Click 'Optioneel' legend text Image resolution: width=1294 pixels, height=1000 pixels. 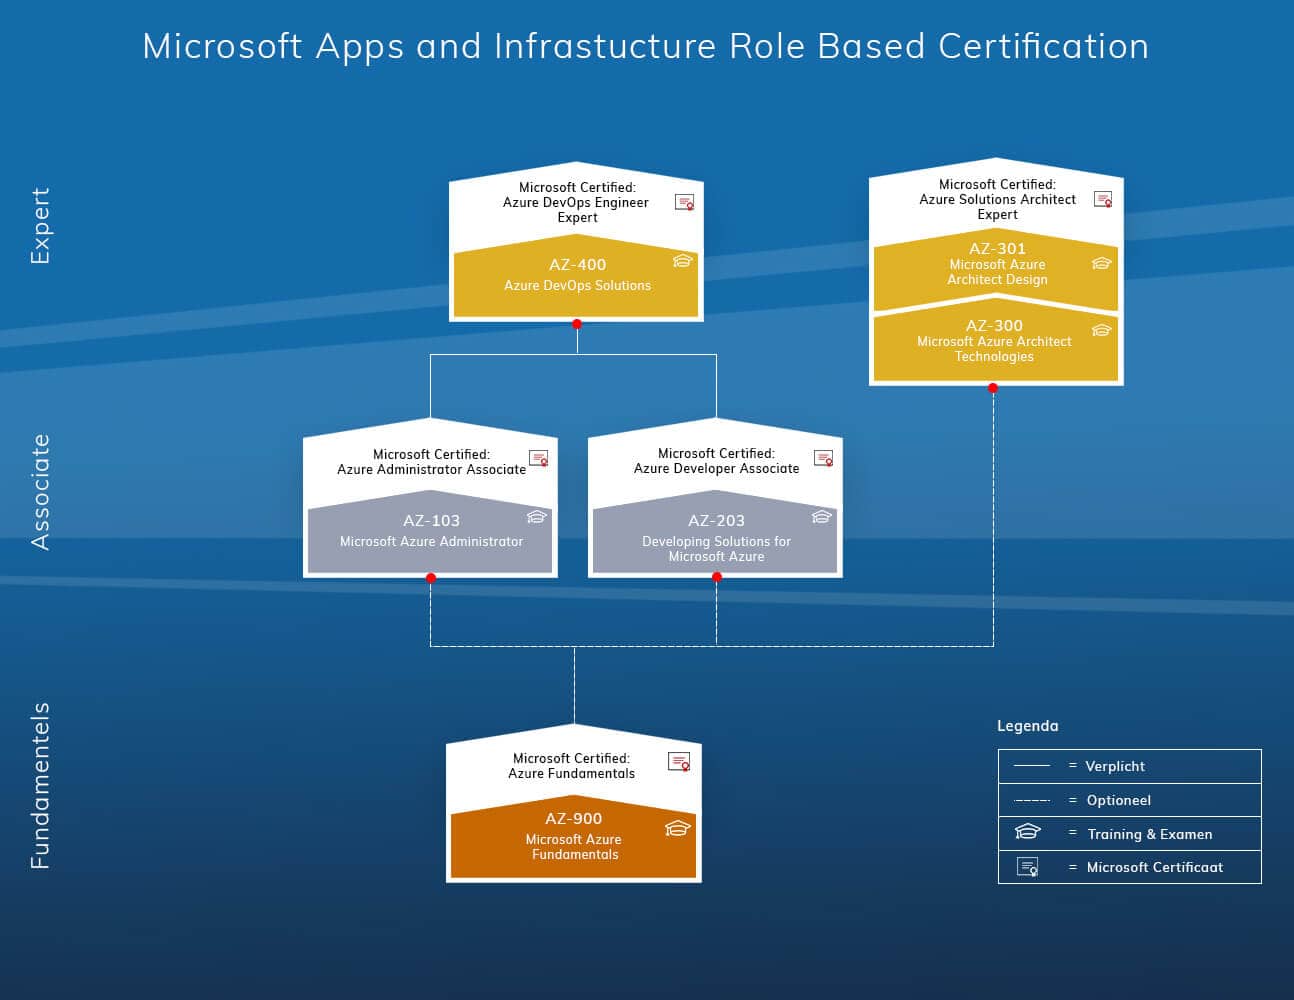point(1118,800)
